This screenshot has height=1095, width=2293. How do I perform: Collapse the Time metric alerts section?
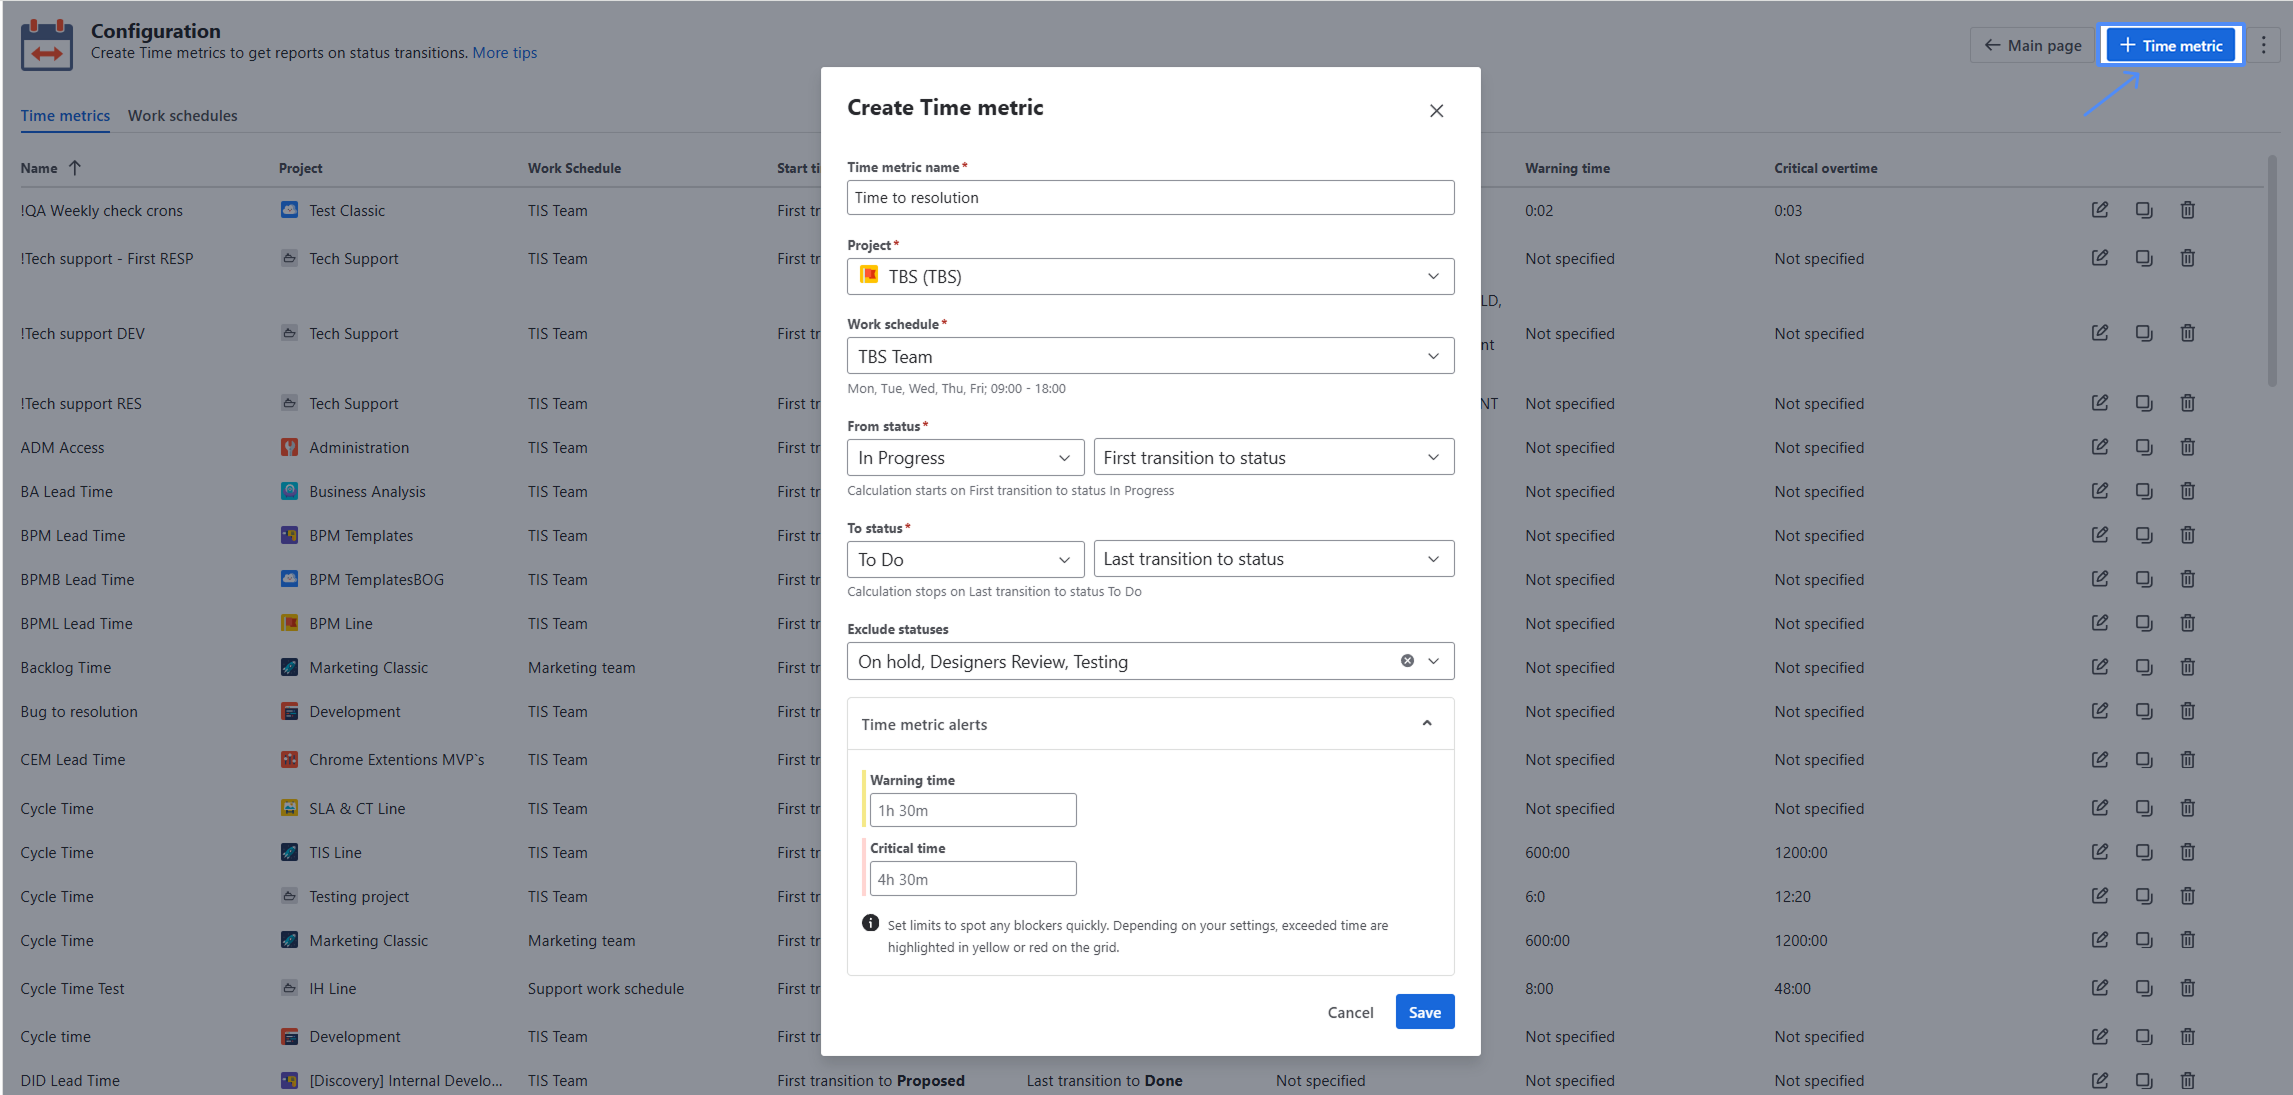coord(1426,724)
